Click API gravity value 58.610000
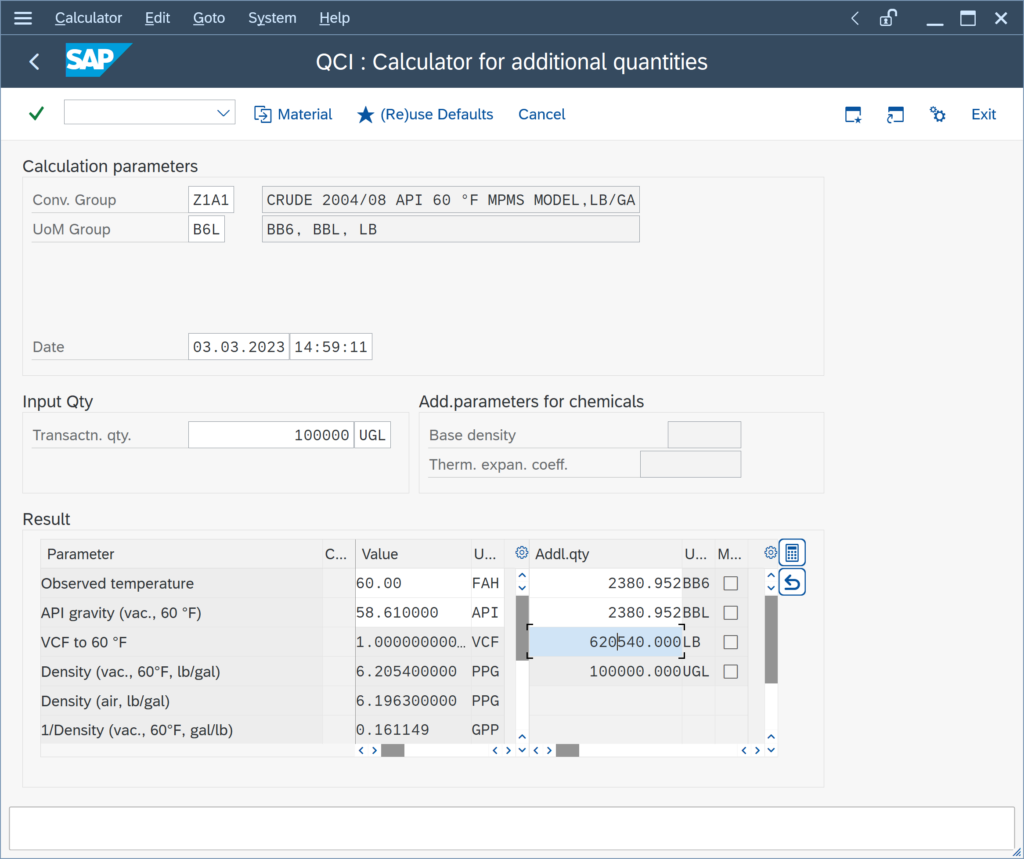Viewport: 1024px width, 859px height. [413, 613]
